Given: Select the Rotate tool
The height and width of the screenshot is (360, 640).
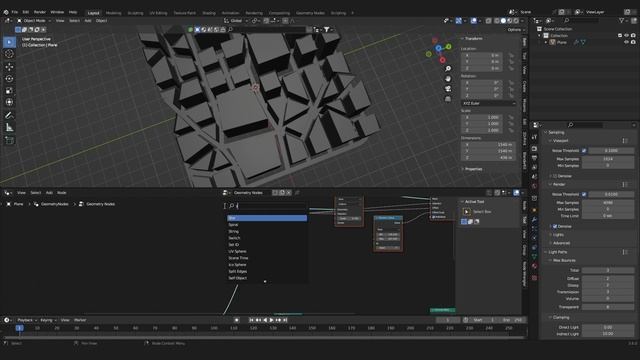Looking at the screenshot, I should click(9, 78).
